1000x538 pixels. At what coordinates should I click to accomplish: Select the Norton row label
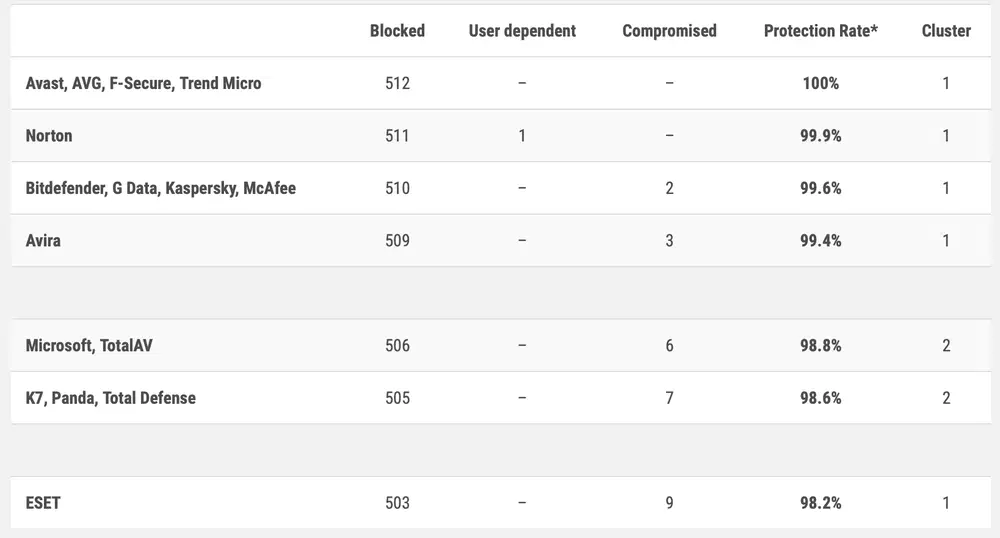(49, 135)
